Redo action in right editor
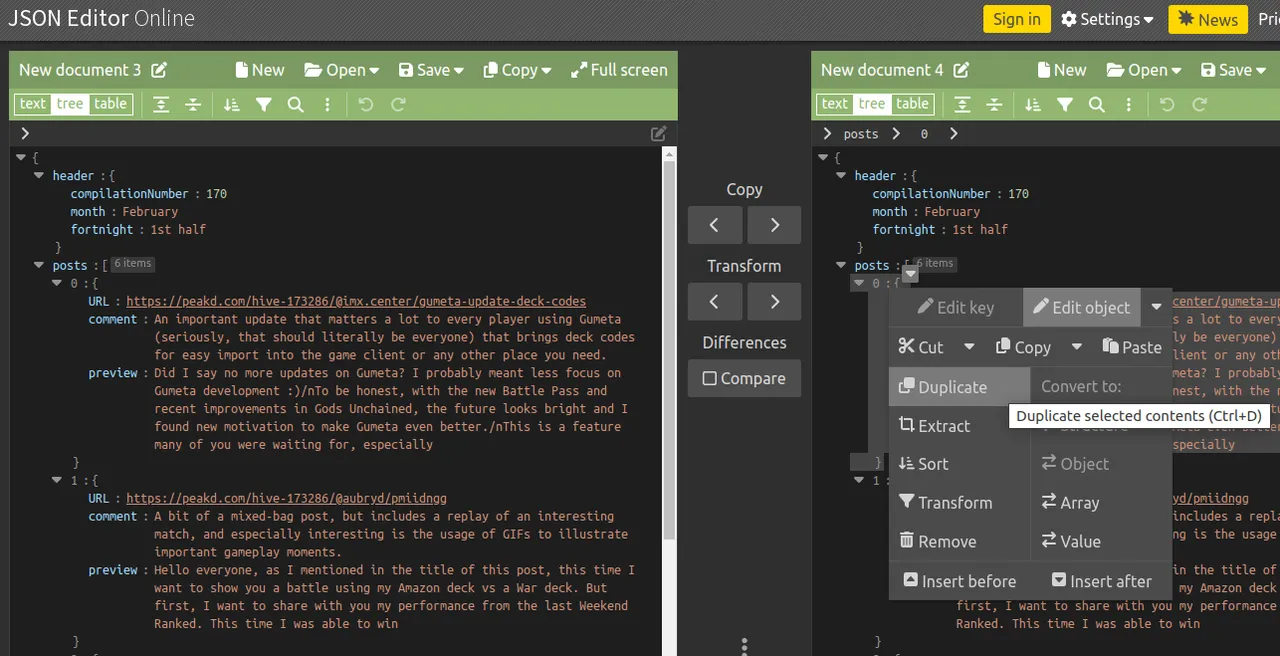Image resolution: width=1280 pixels, height=656 pixels. pos(1200,104)
